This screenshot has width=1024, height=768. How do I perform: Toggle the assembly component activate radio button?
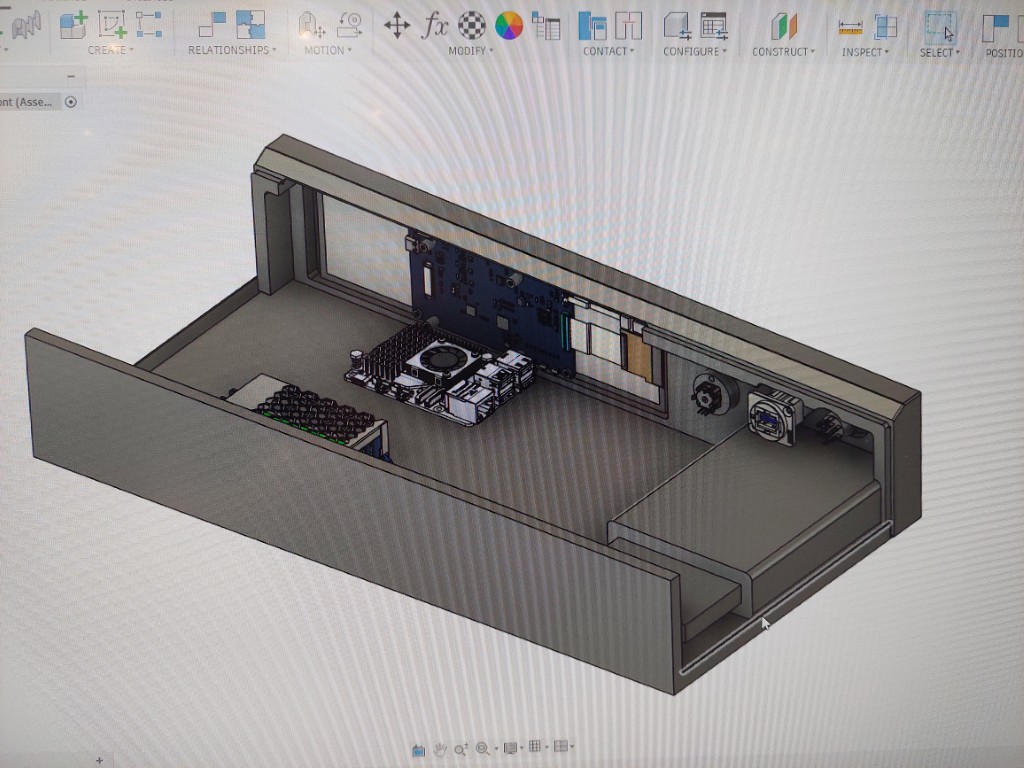[71, 101]
